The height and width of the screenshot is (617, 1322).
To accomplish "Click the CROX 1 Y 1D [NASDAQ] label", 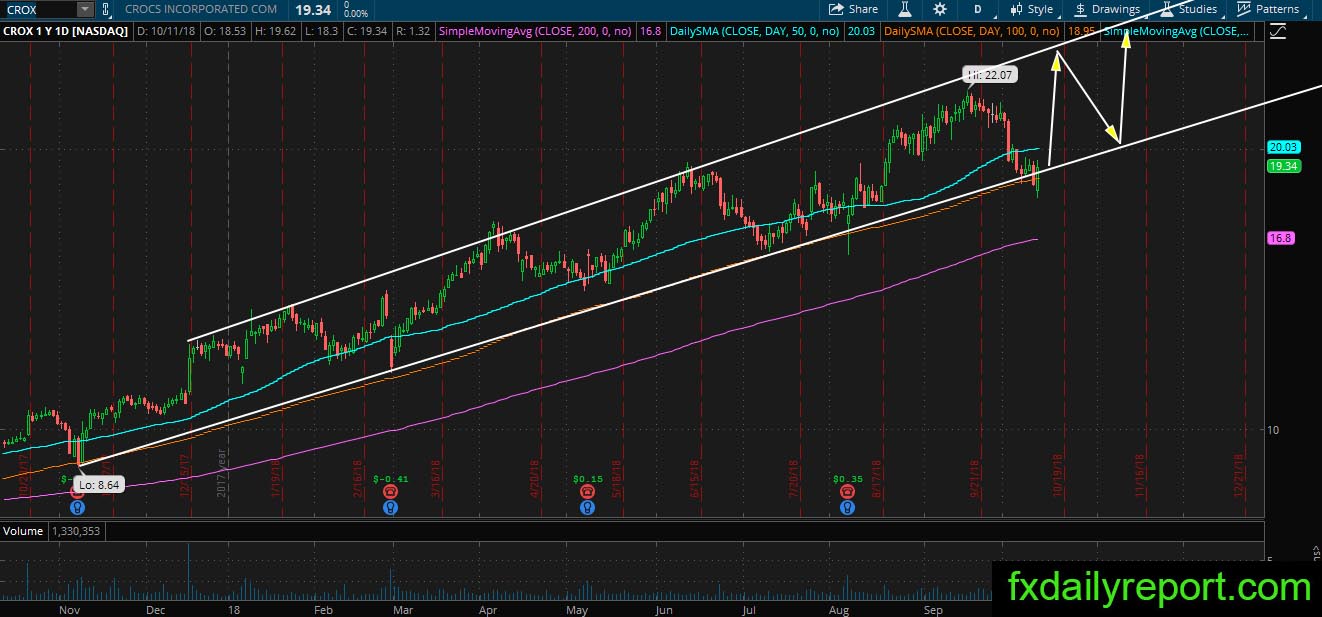I will tap(66, 32).
